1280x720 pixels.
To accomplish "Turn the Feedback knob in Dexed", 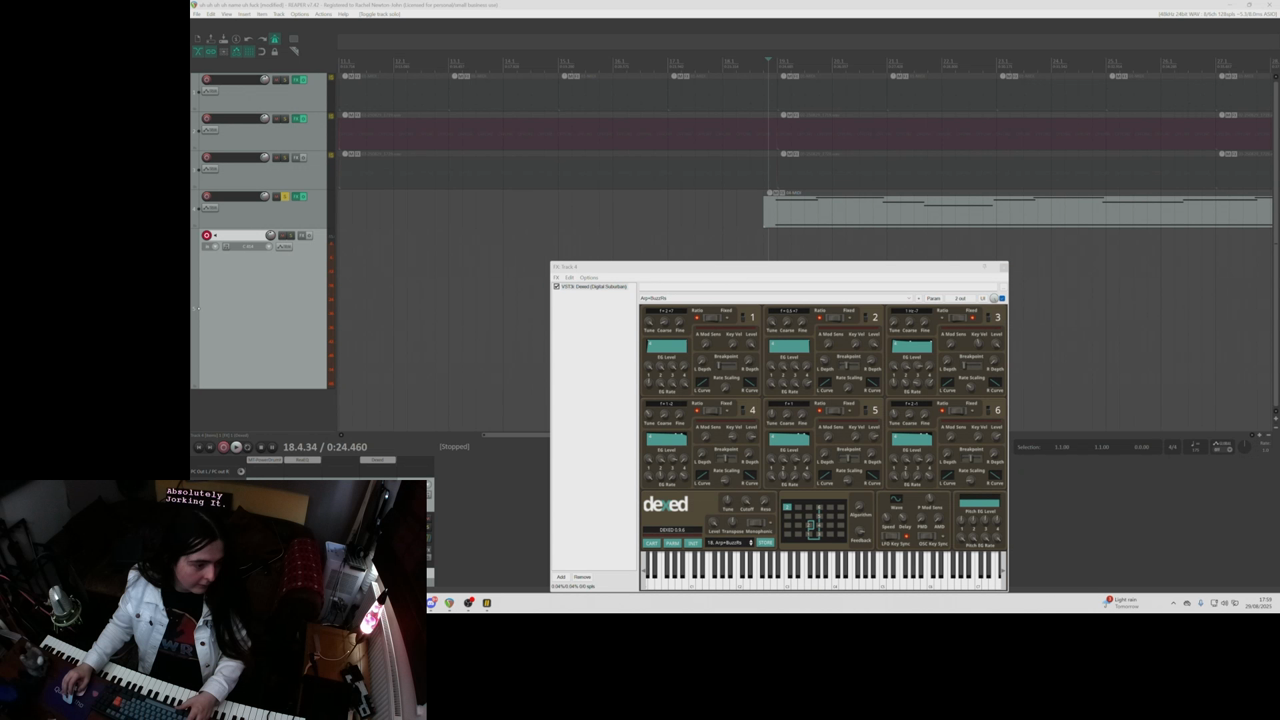I will 860,530.
